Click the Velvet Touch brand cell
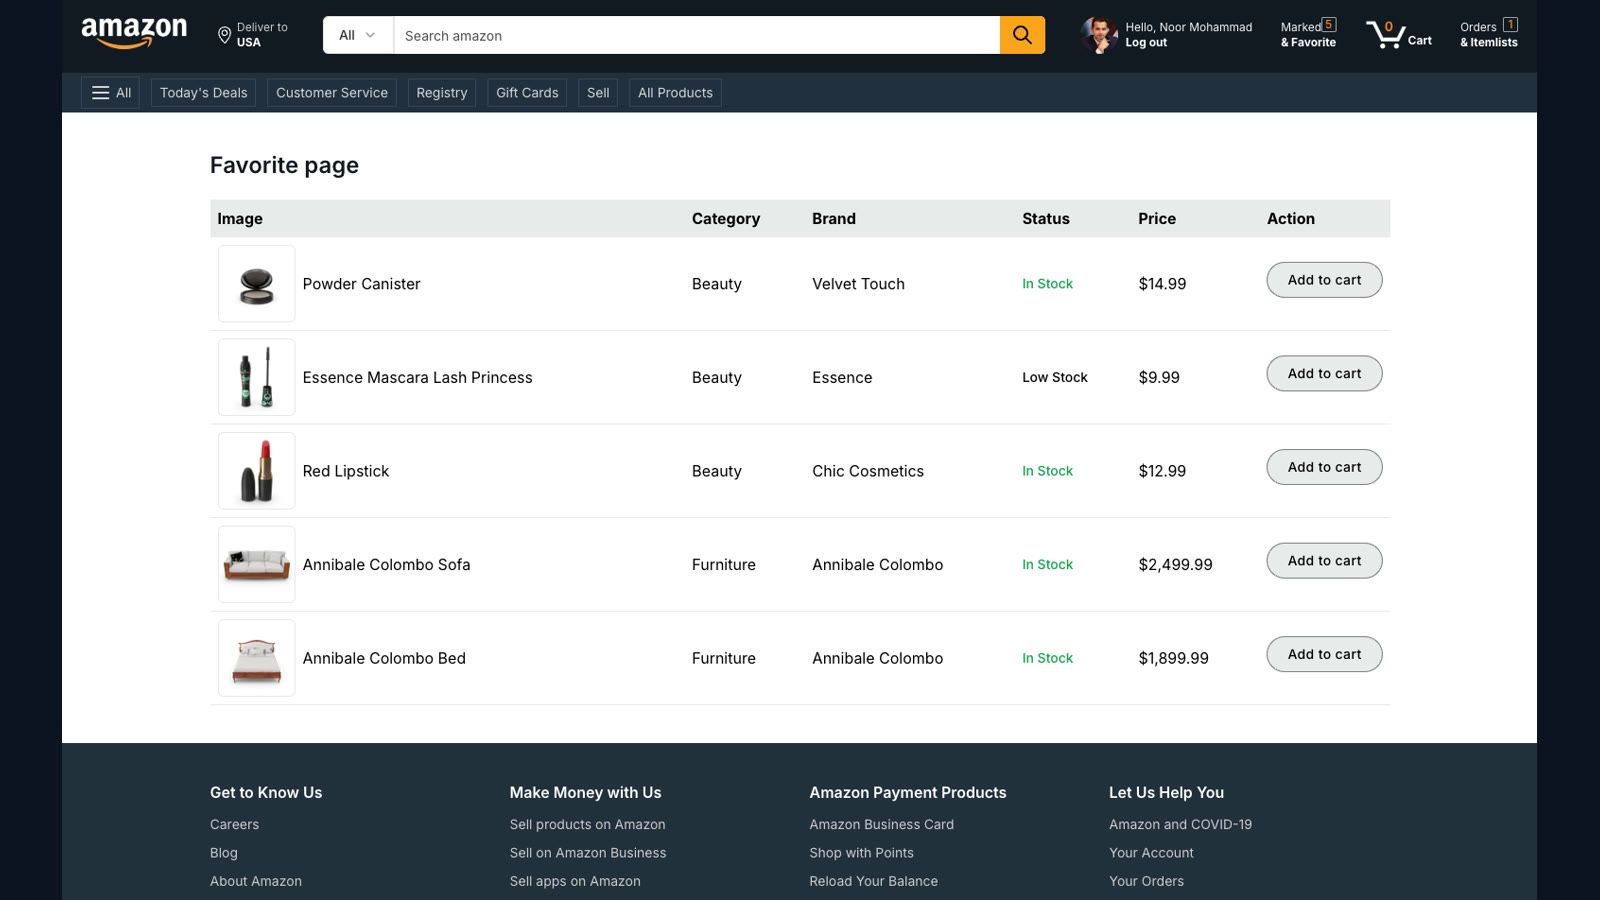1600x900 pixels. [858, 284]
